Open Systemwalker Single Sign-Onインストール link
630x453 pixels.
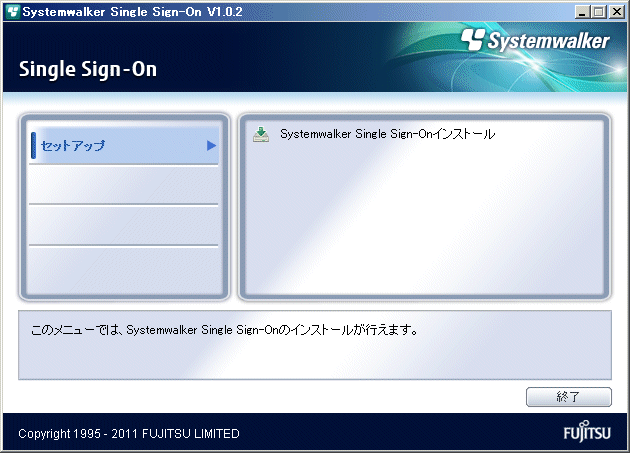(387, 134)
